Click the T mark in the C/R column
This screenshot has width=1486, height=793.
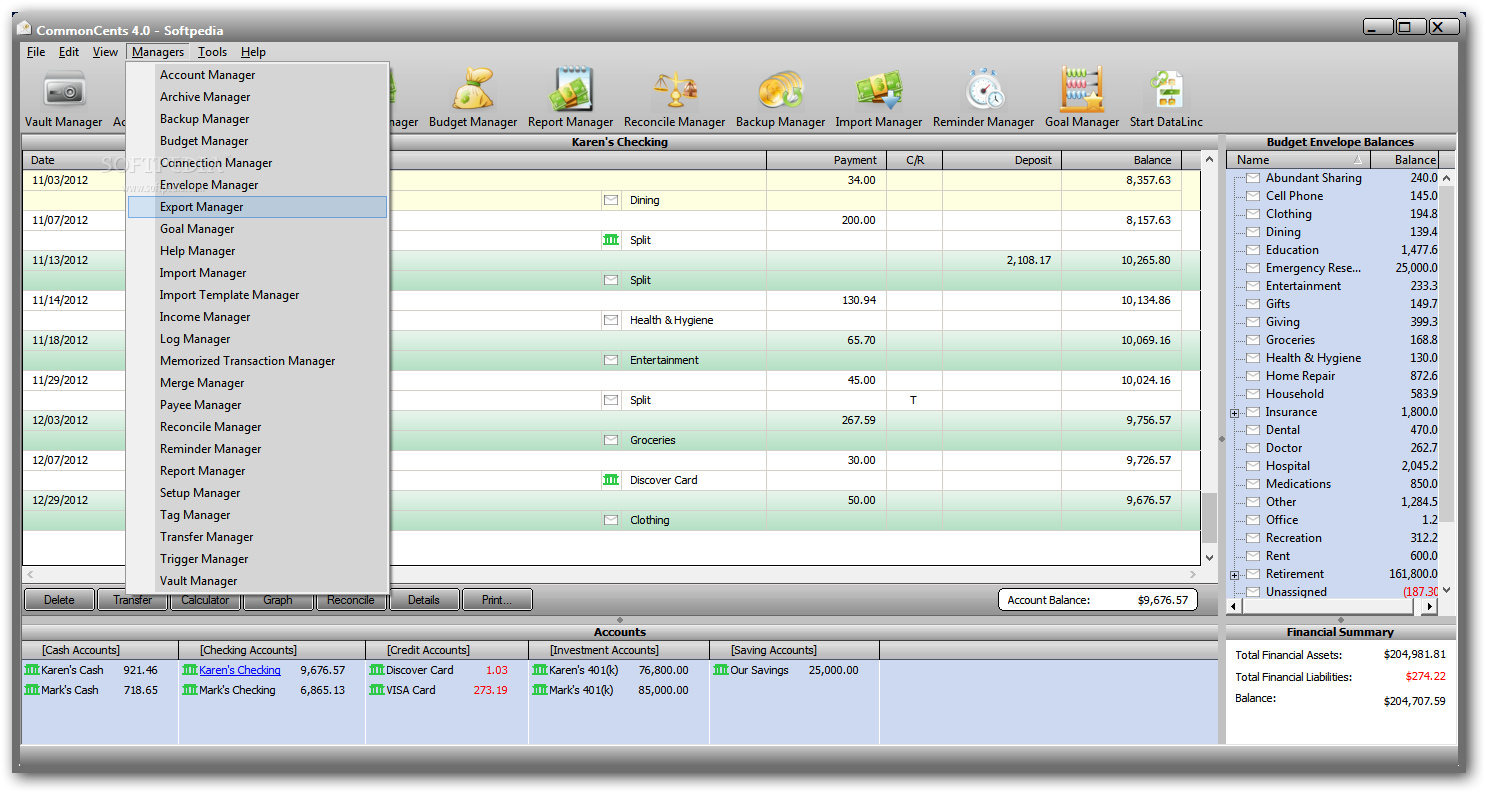coord(913,400)
